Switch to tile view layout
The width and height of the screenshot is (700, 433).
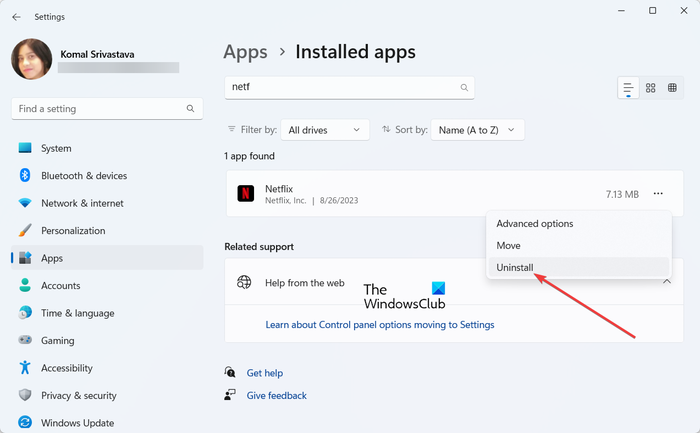click(673, 88)
